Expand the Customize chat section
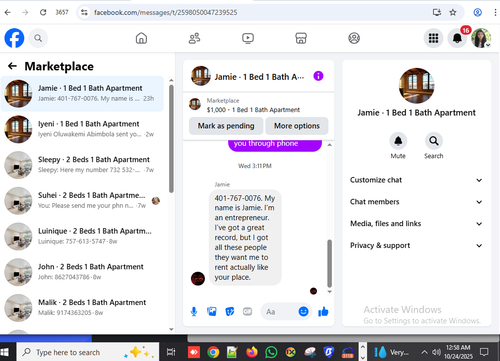 [416, 180]
